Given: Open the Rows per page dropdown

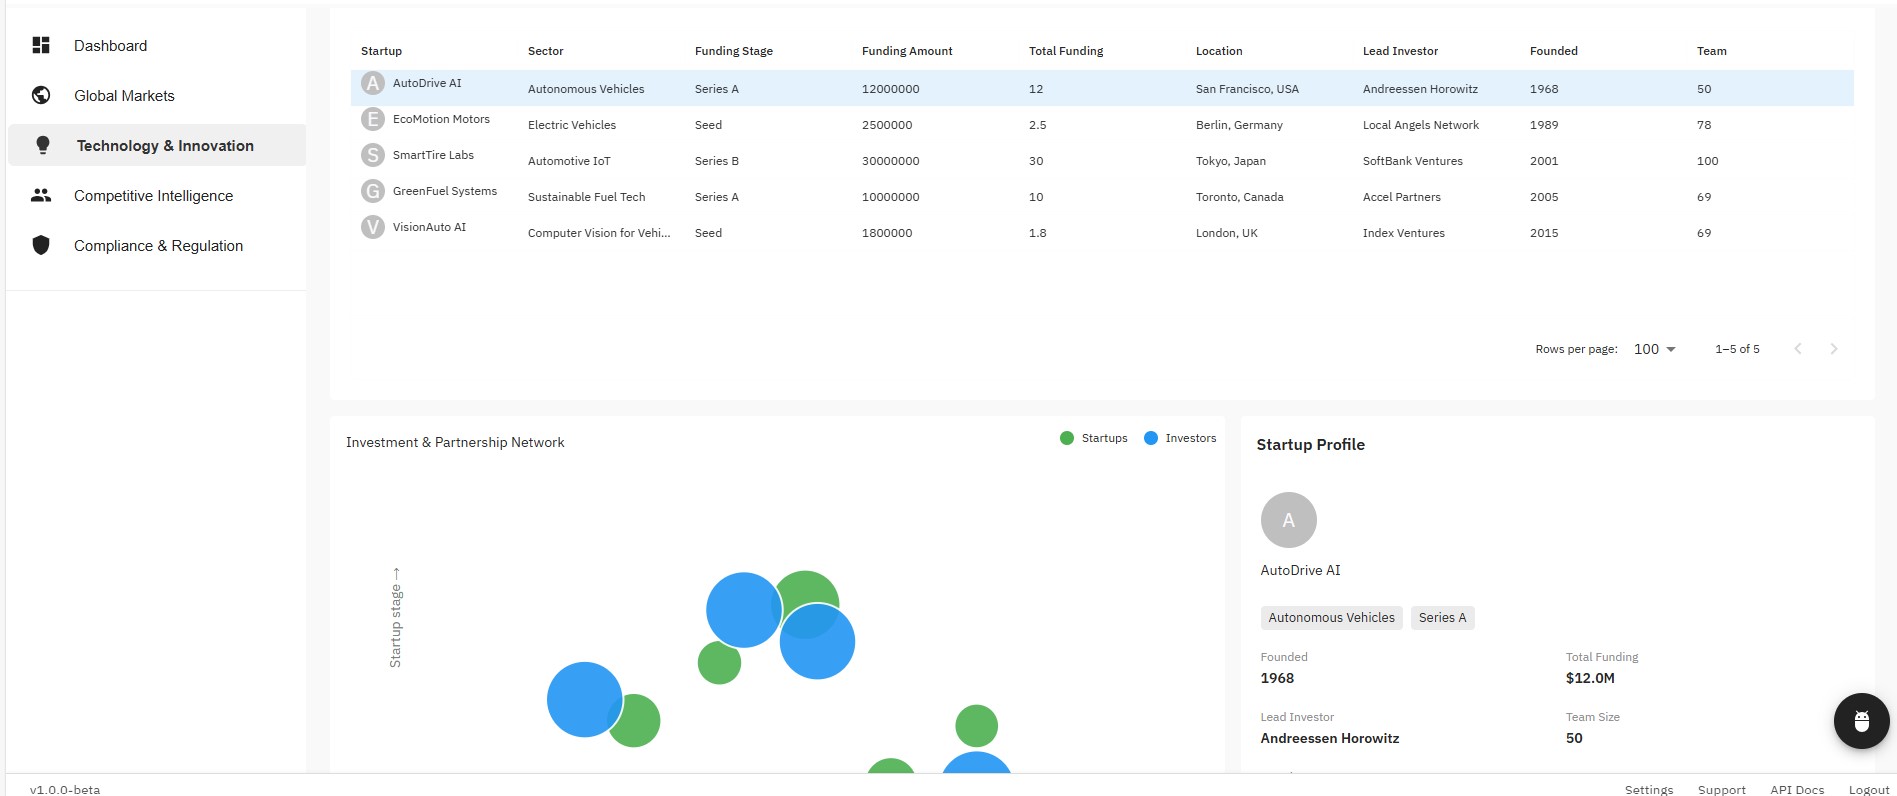Looking at the screenshot, I should (1654, 349).
